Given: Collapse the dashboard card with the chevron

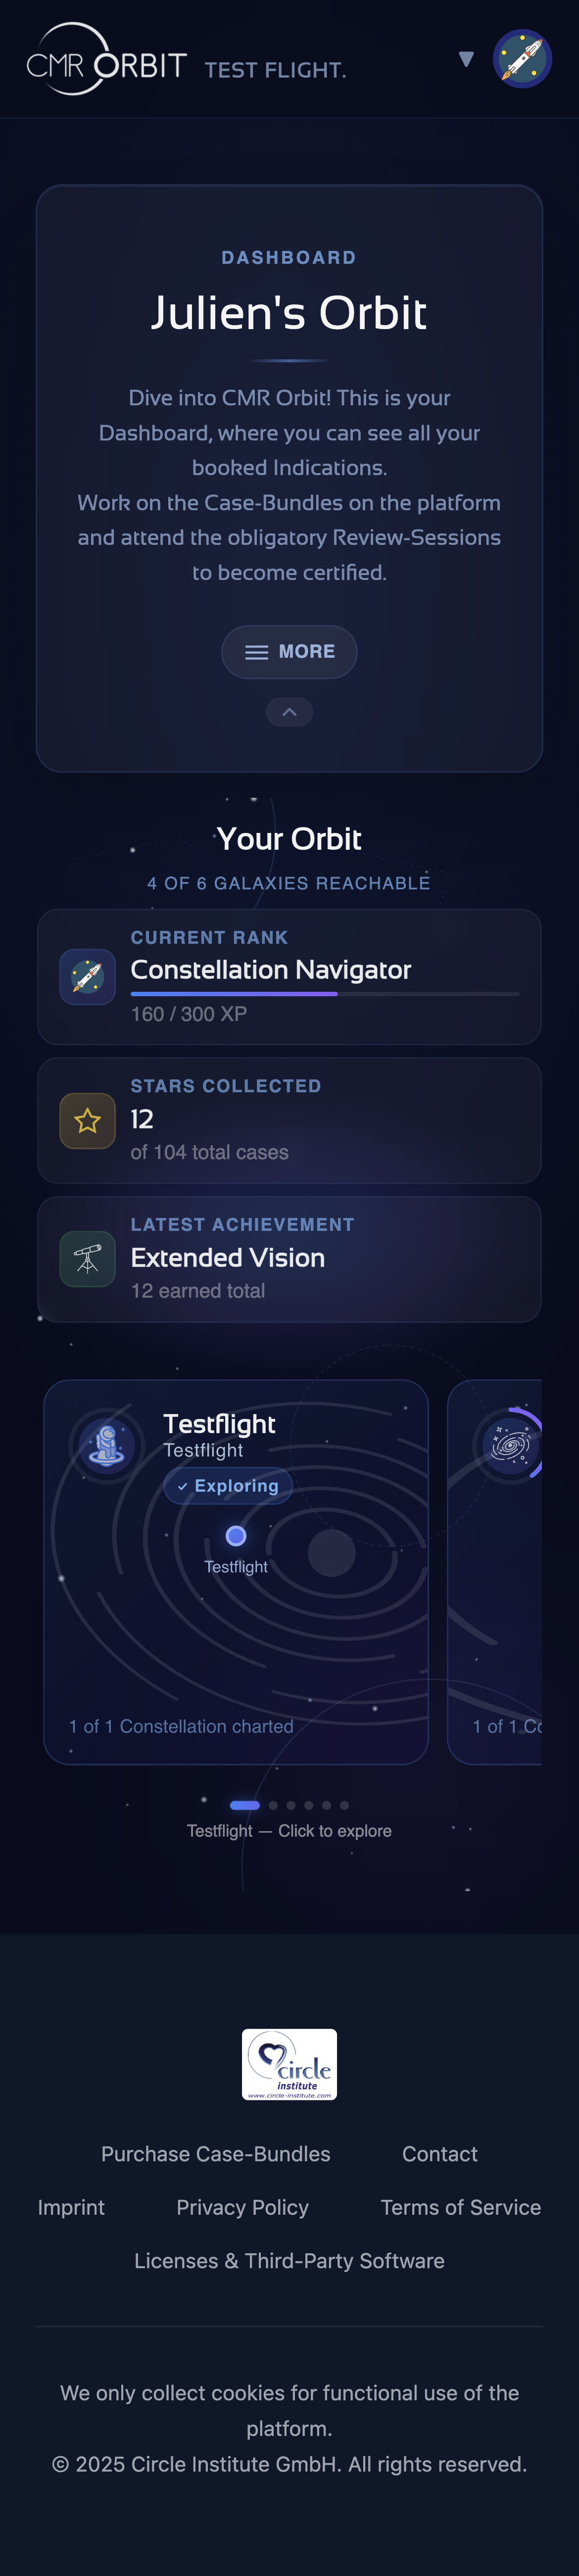Looking at the screenshot, I should pos(289,712).
